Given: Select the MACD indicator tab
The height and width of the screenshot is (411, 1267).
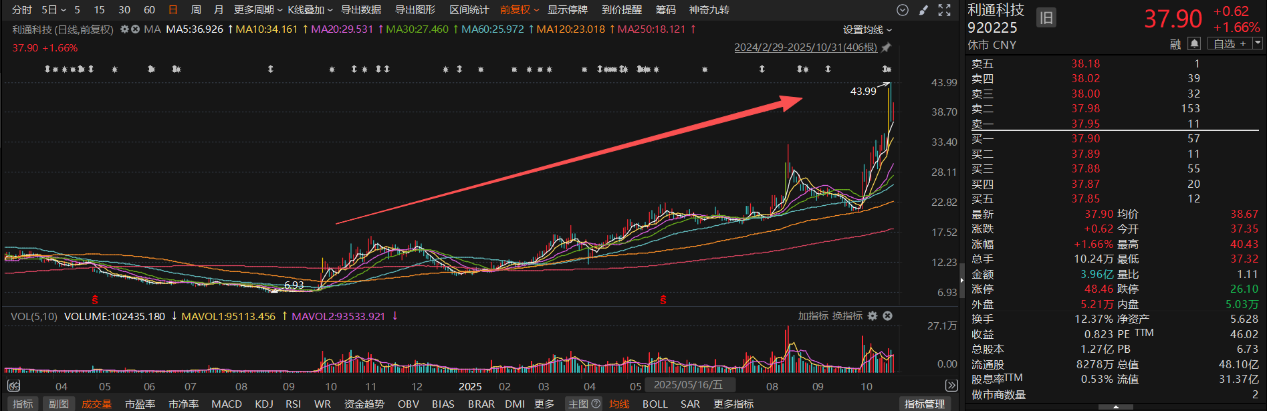Looking at the screenshot, I should [x=227, y=404].
